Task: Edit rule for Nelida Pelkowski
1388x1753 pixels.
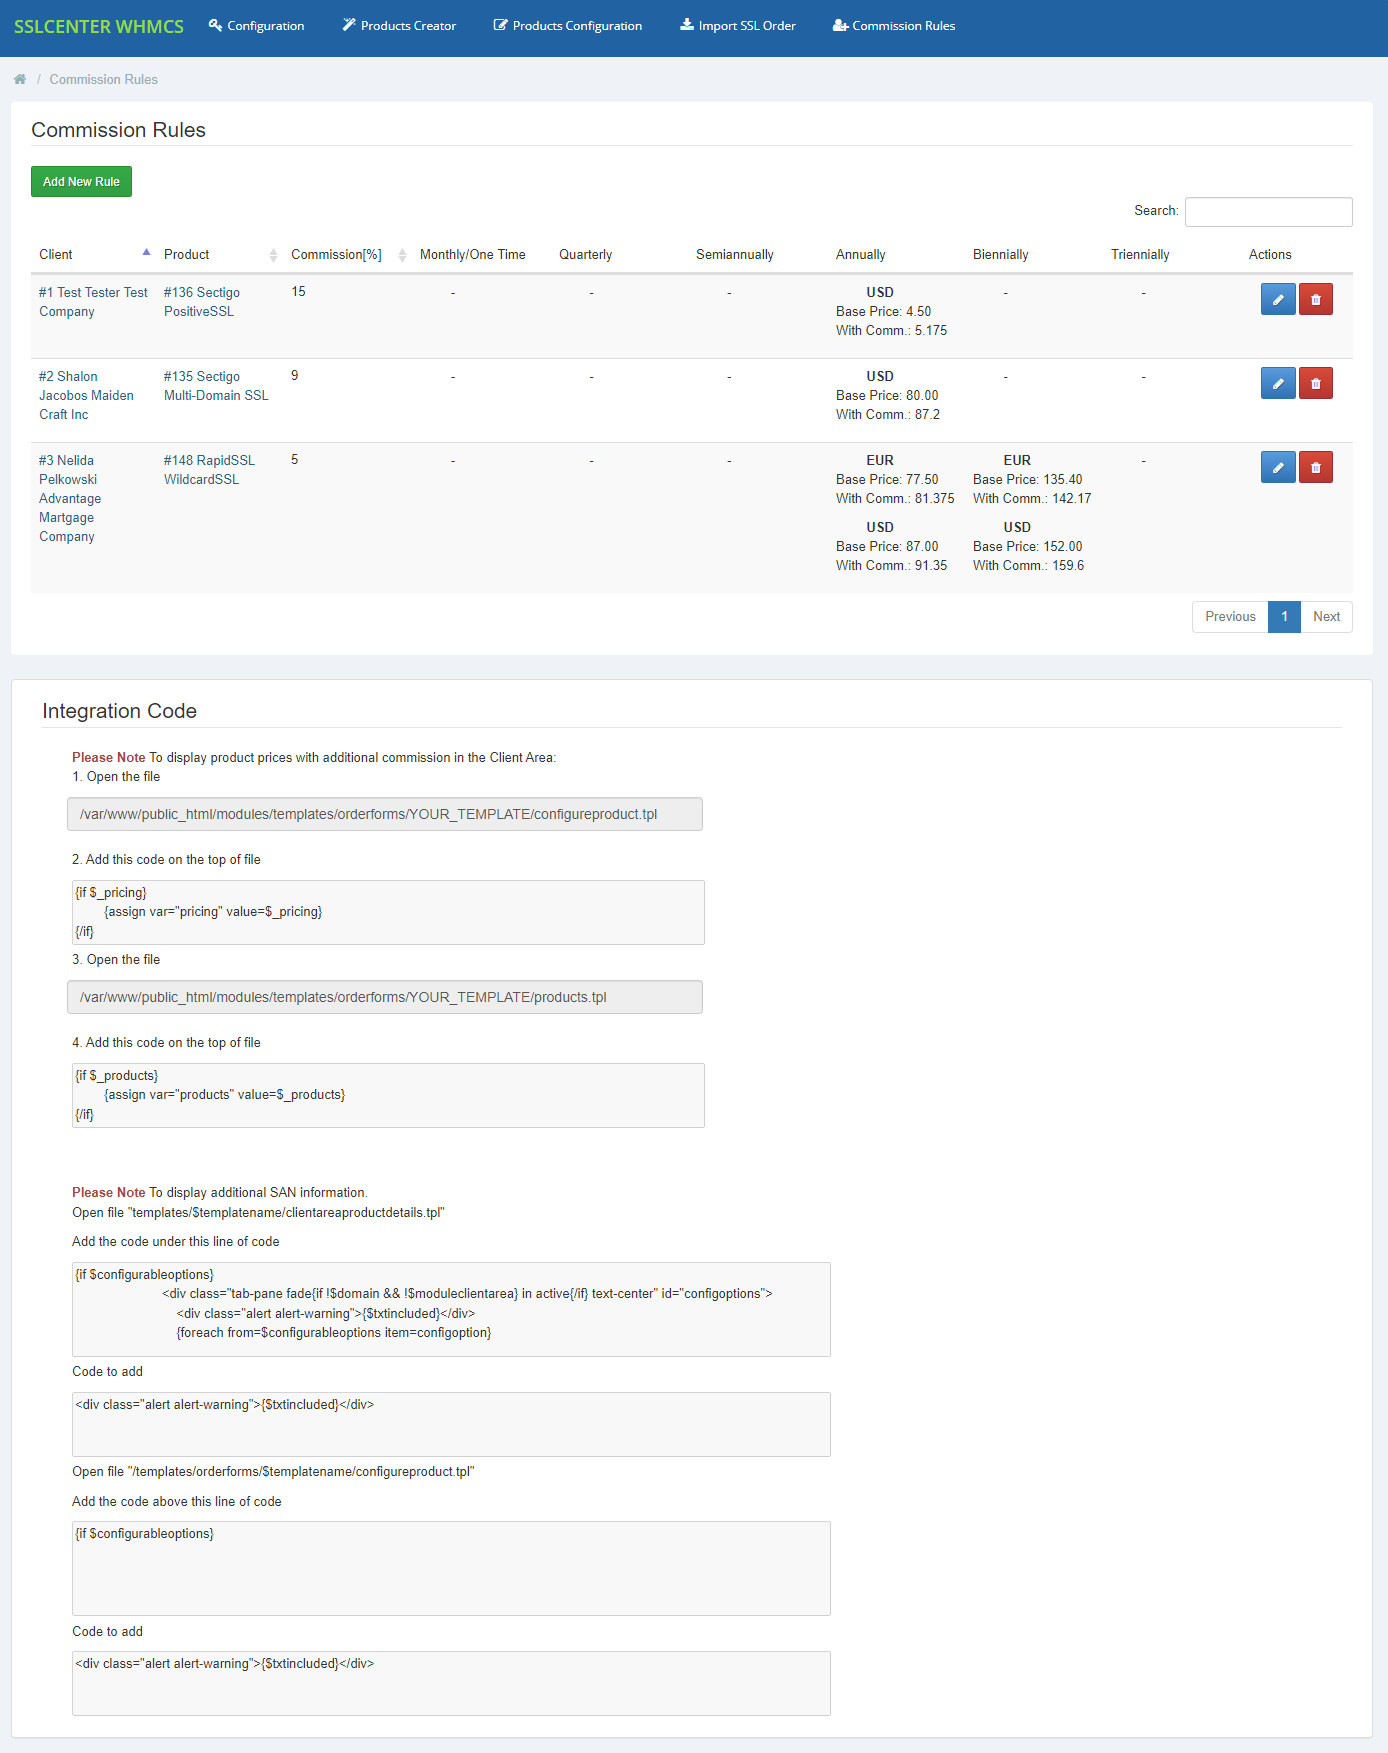Action: [1278, 467]
